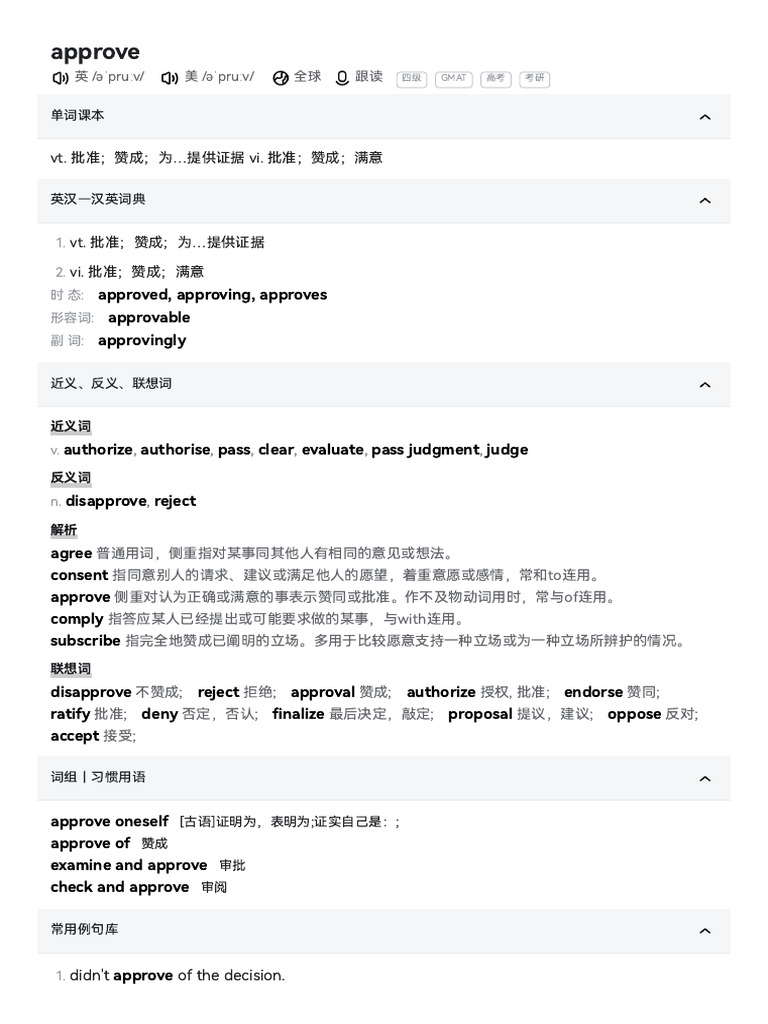Collapse the 常用例句库 section

point(705,931)
